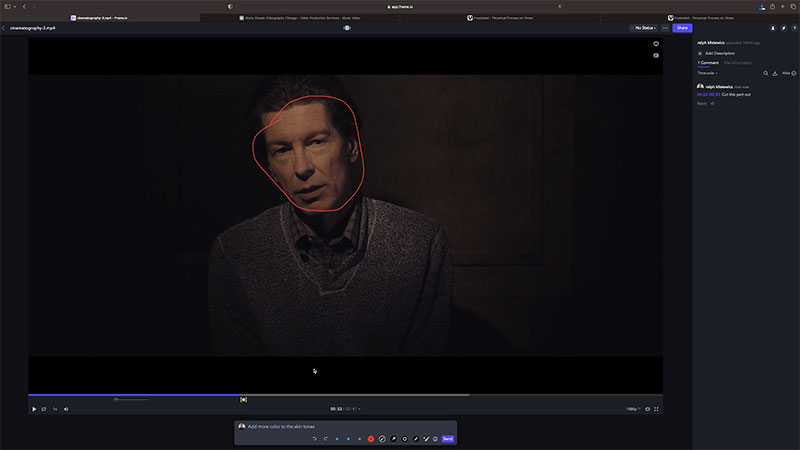Mute the video volume icon
This screenshot has height=450, width=800.
(x=66, y=409)
